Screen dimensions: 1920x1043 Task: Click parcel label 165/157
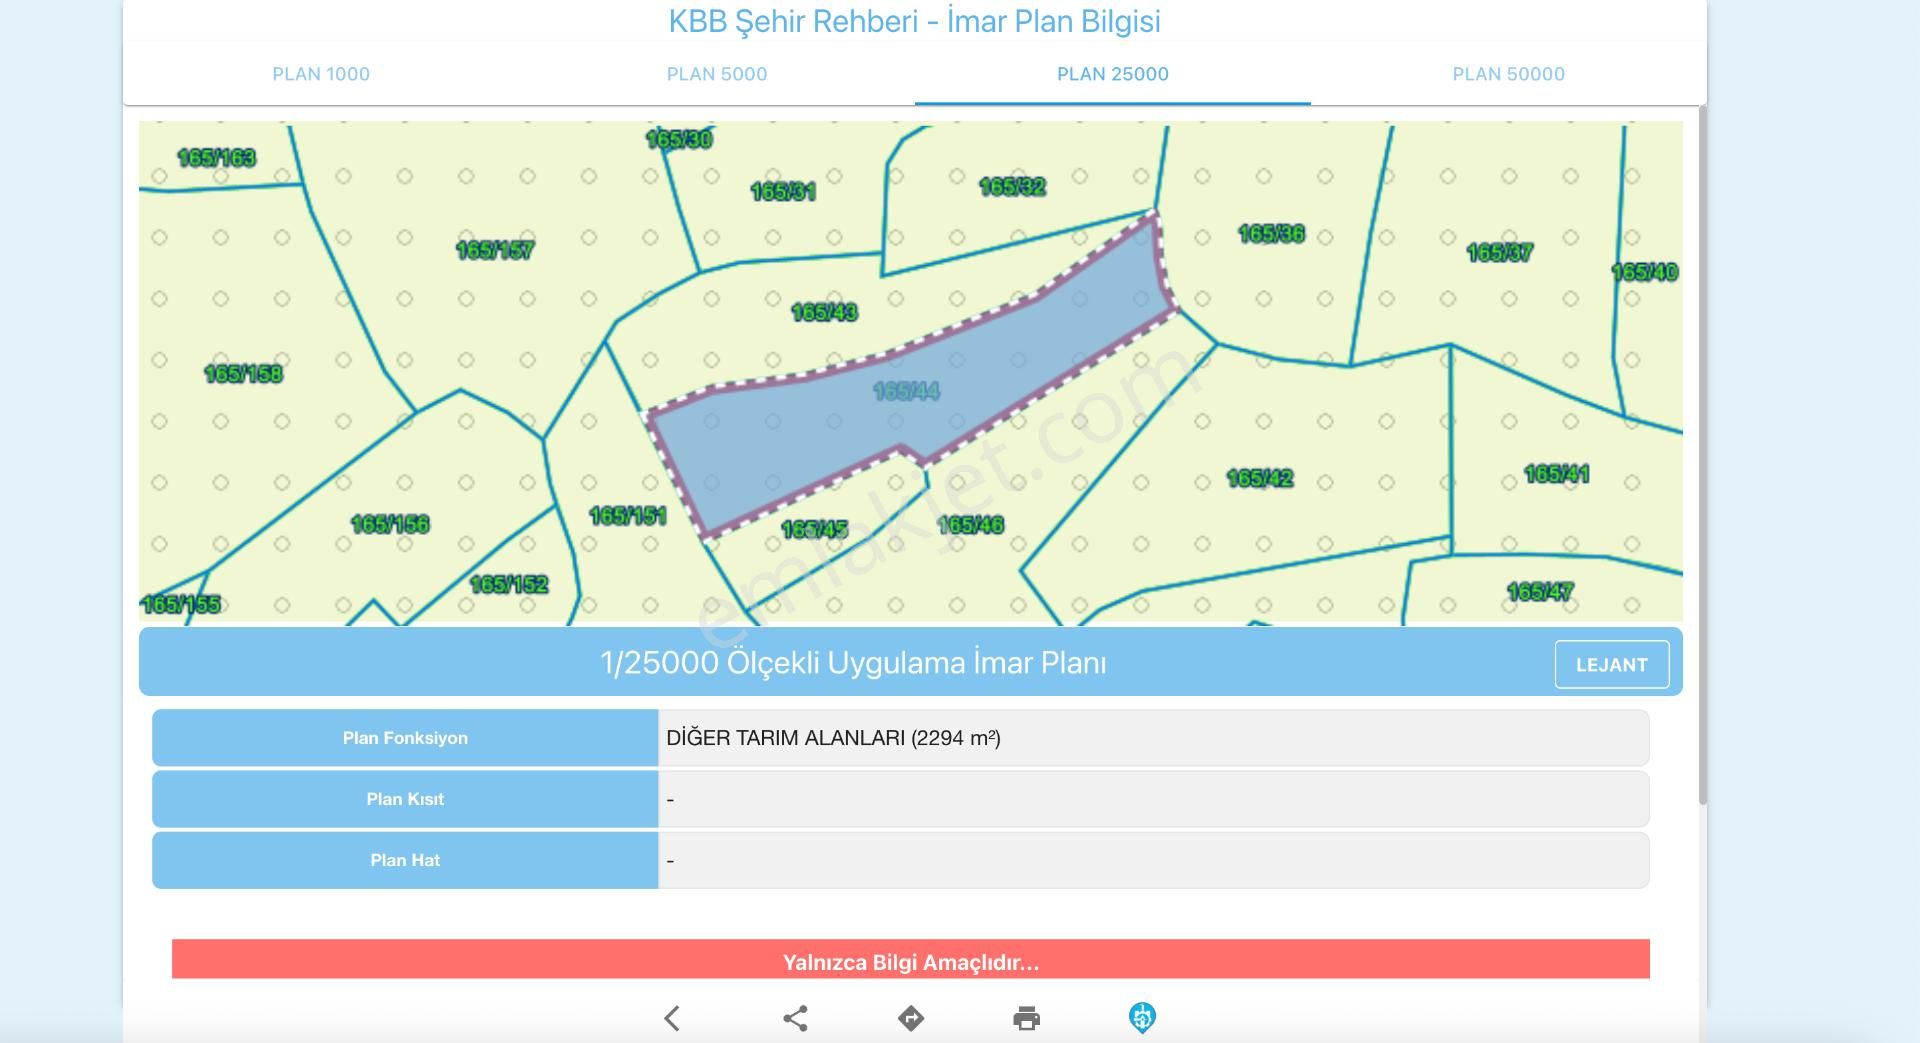[494, 250]
